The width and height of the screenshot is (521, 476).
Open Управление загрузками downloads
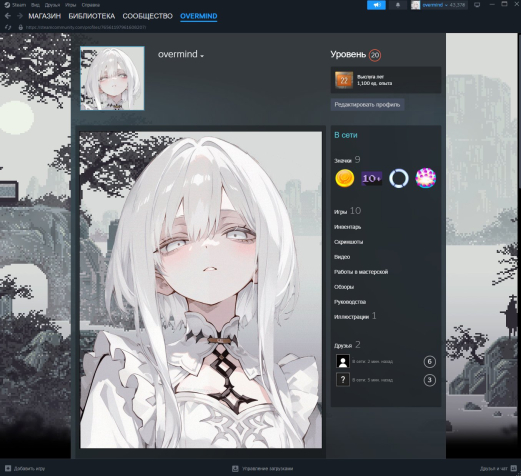(268, 469)
